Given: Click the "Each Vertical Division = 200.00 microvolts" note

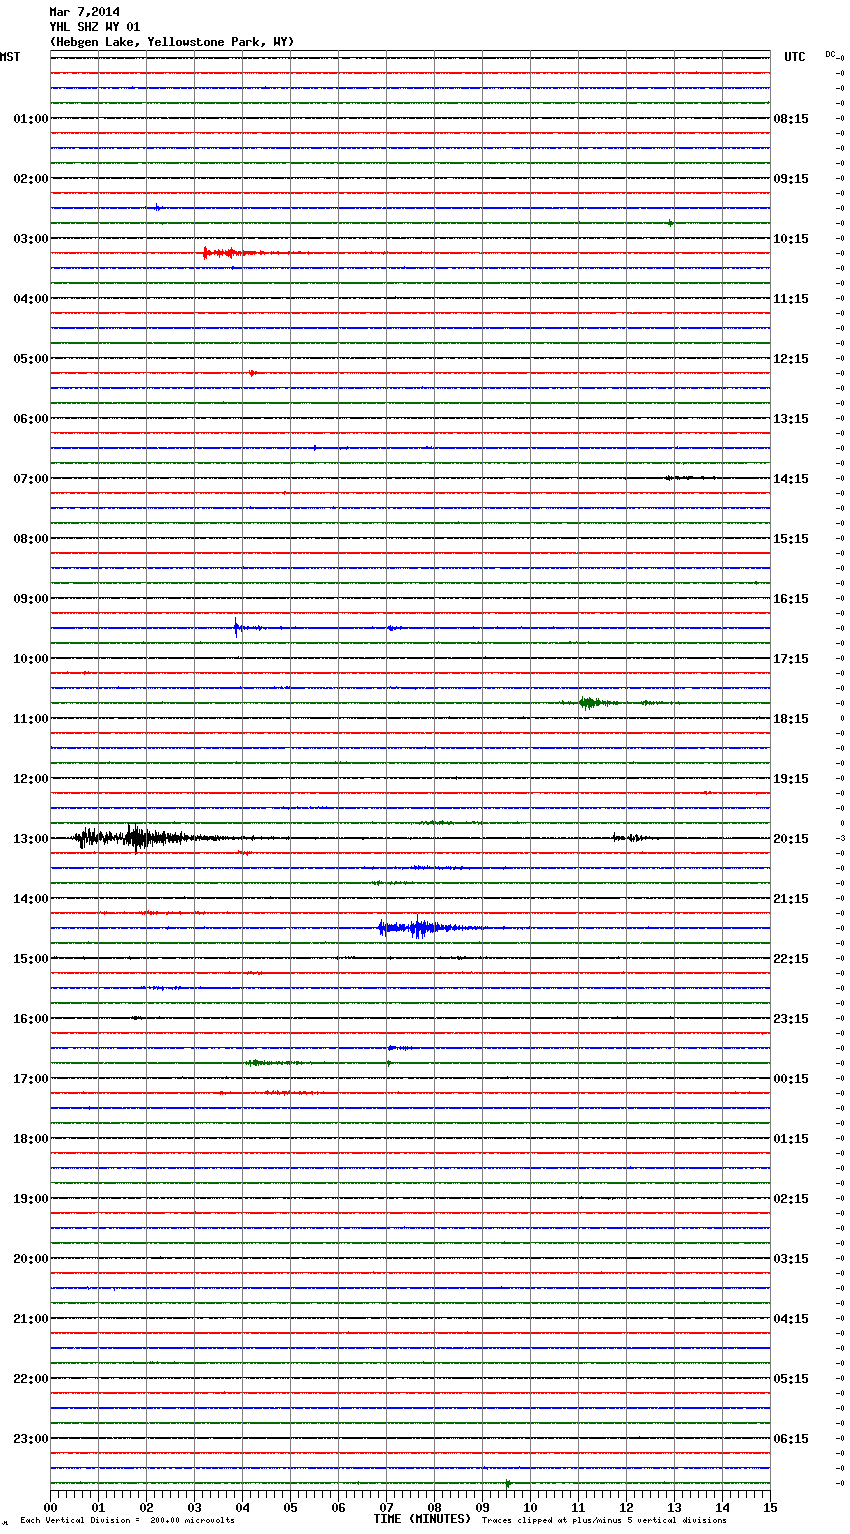Looking at the screenshot, I should pyautogui.click(x=127, y=1521).
